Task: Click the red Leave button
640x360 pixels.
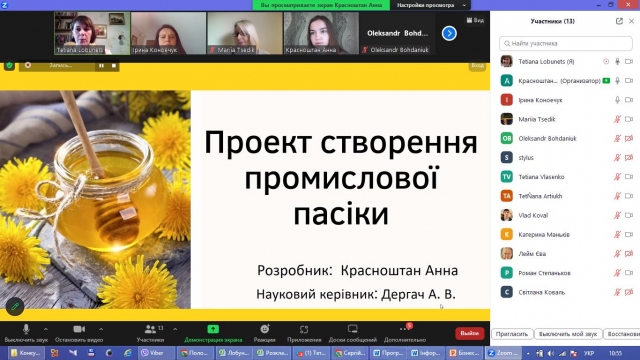Action: [469, 333]
